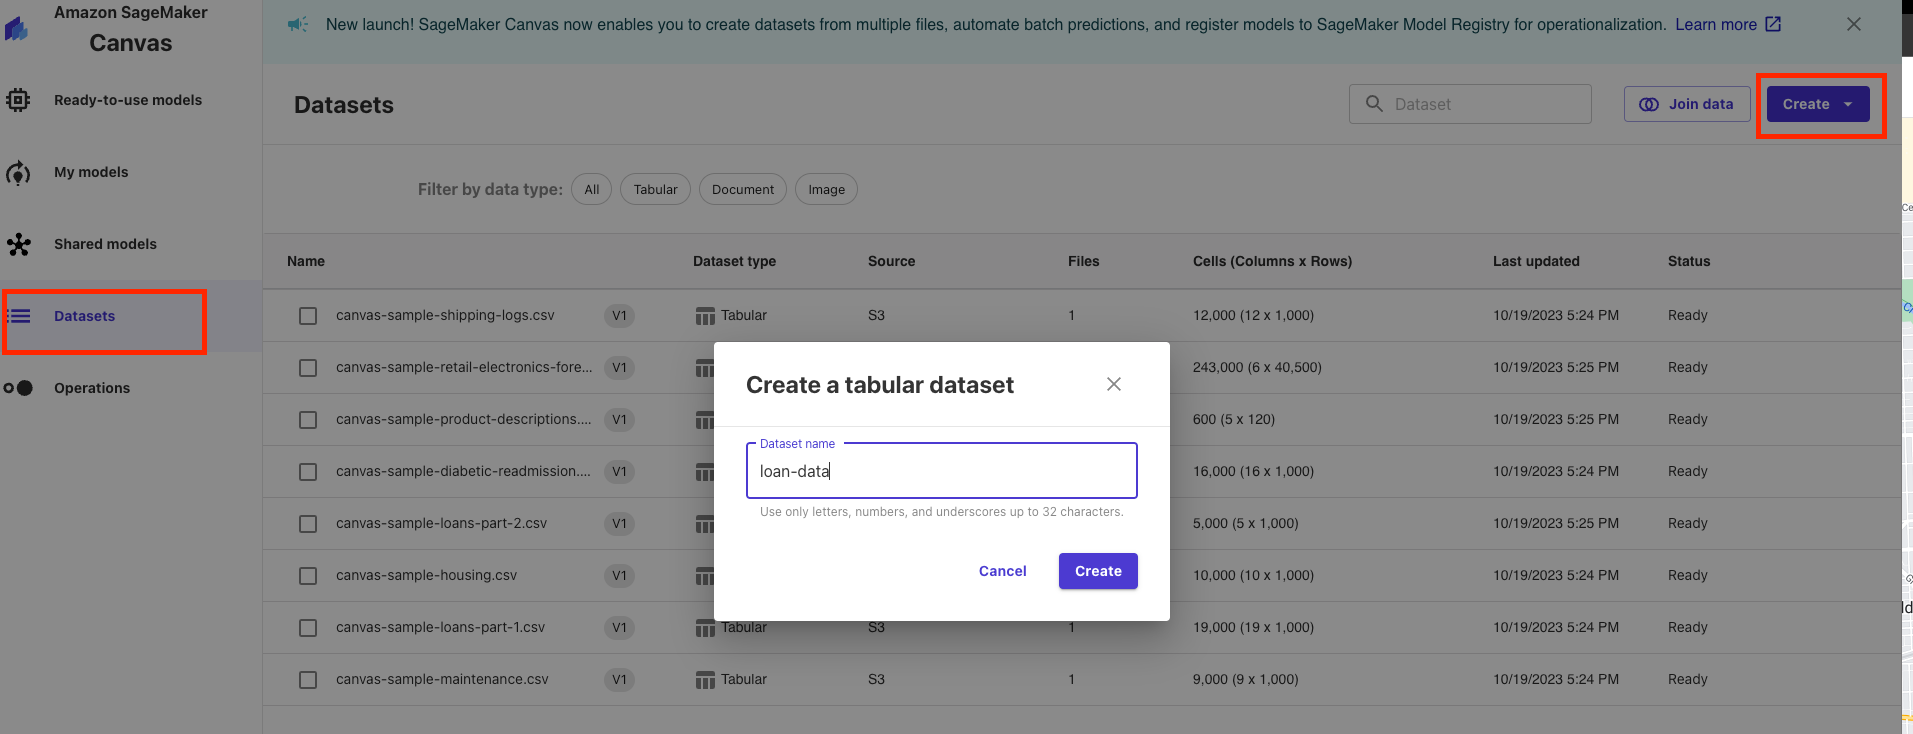Open Ready-to-use models chip icon
Screen dimensions: 1913x734
click(18, 100)
